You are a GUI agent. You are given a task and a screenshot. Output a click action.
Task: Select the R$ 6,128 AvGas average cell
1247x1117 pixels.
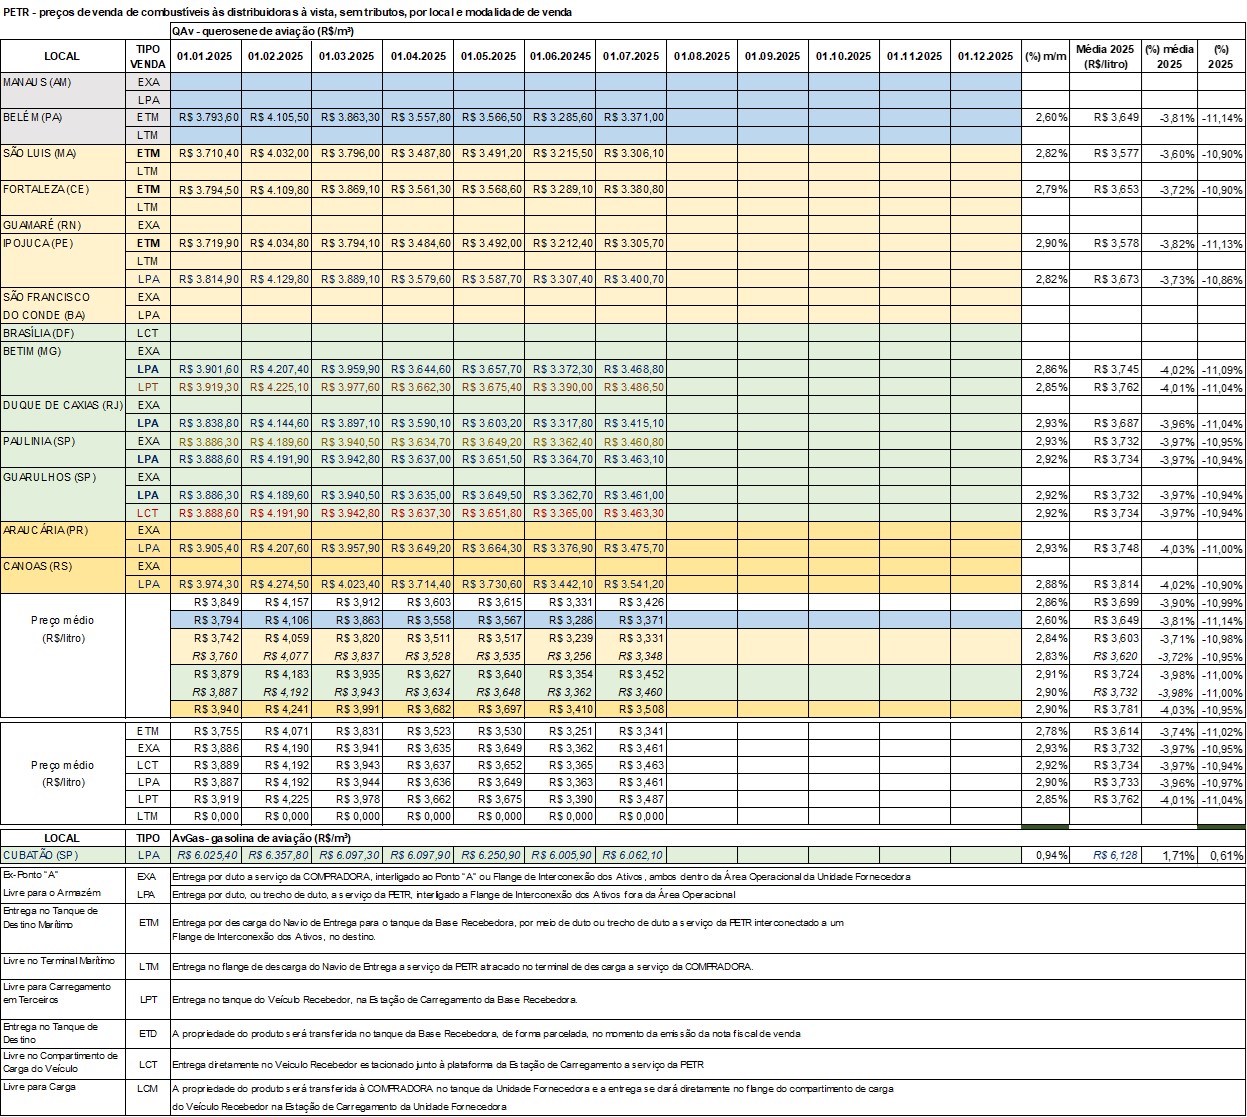click(1105, 855)
